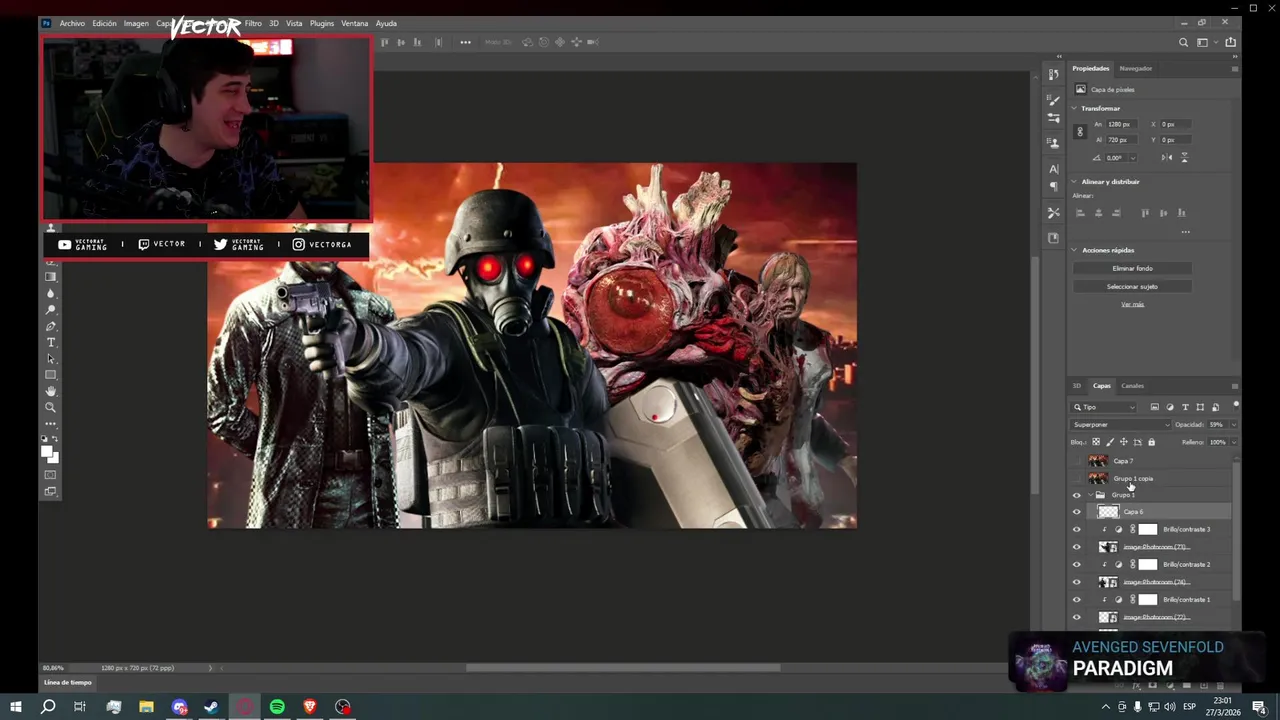Open the Character panel icon

point(1054,169)
